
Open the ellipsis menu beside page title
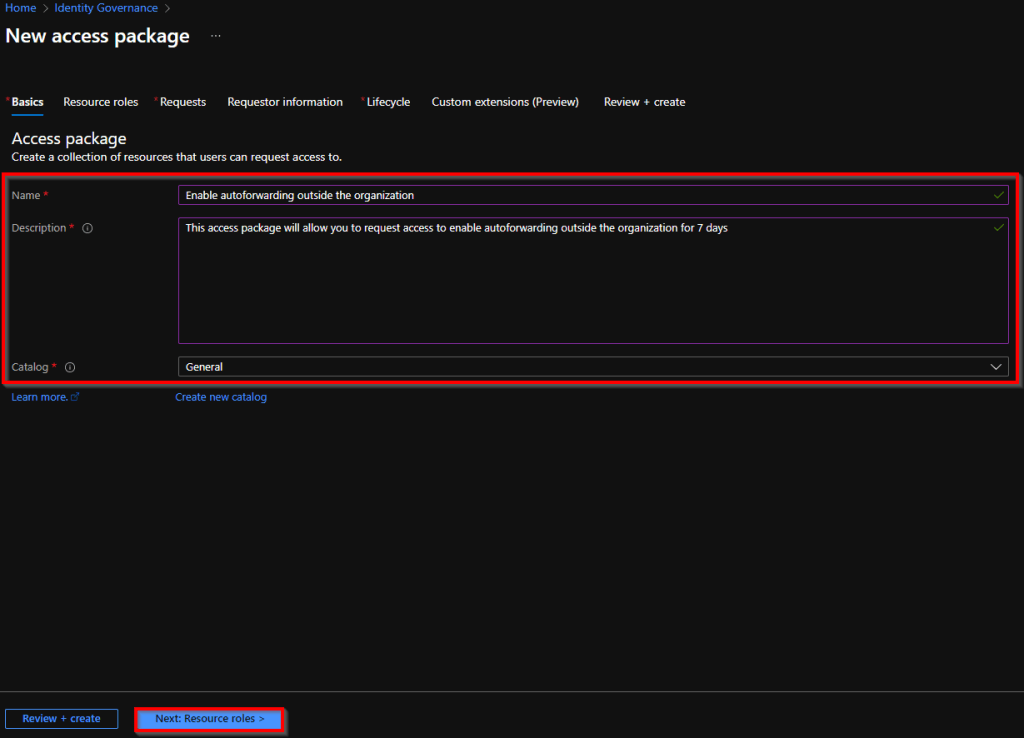point(215,36)
